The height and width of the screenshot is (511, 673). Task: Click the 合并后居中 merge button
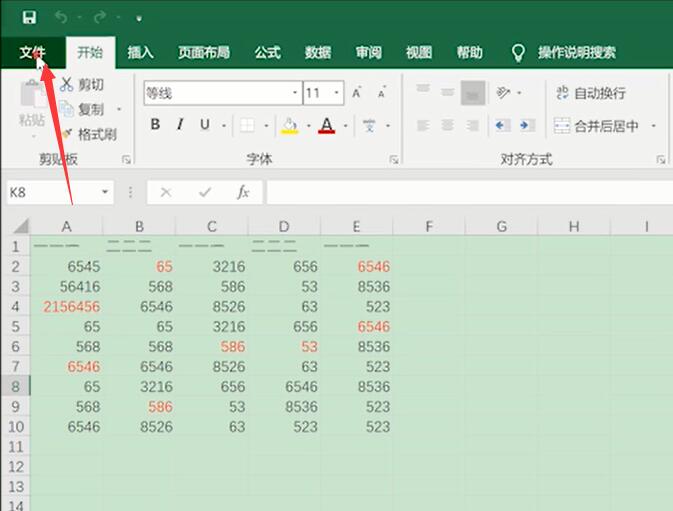(596, 126)
